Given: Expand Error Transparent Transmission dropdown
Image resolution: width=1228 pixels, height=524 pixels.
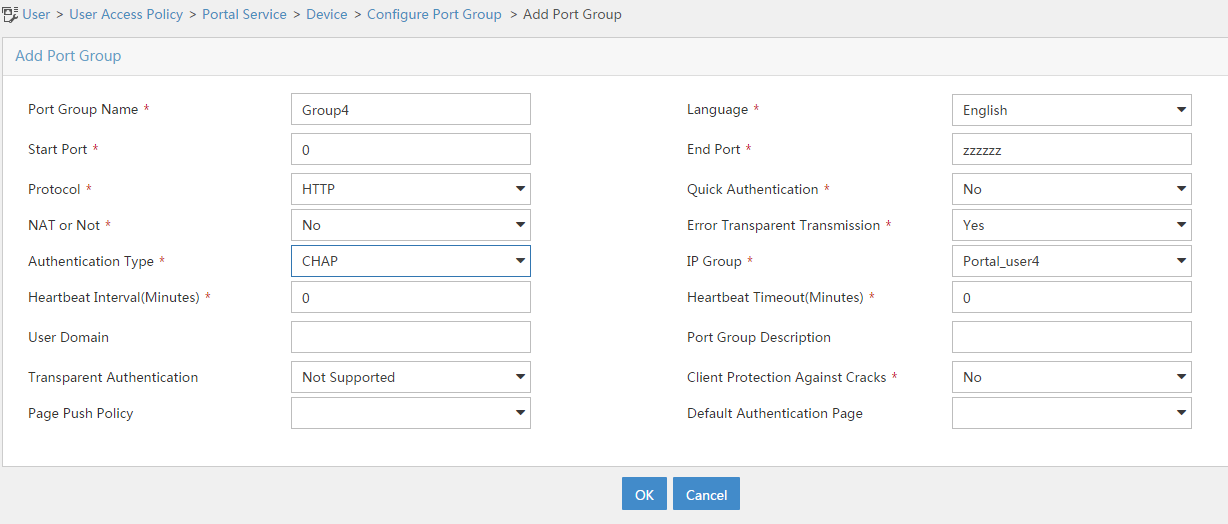Looking at the screenshot, I should (1071, 225).
